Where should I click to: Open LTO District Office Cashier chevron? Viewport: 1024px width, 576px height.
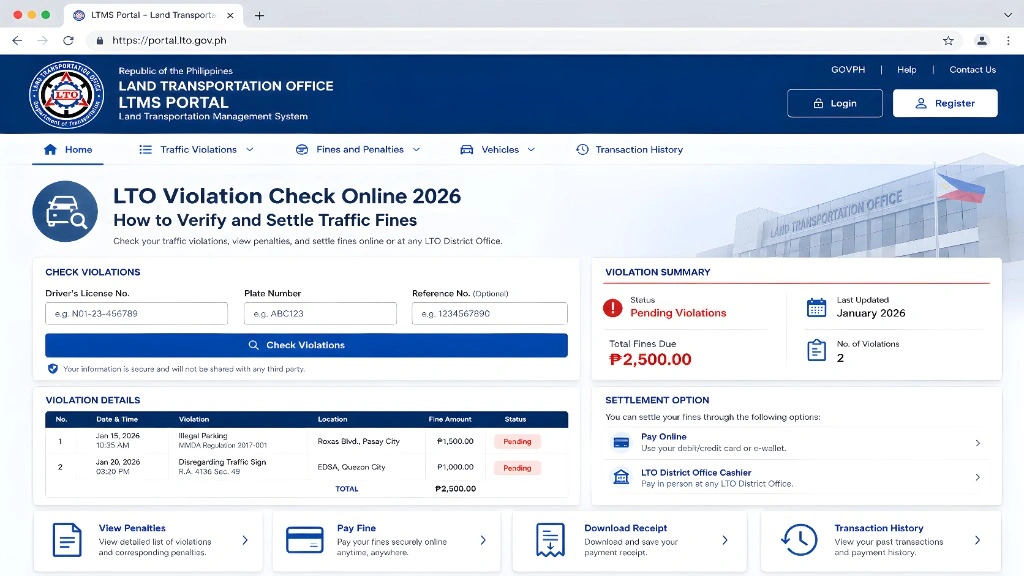978,477
